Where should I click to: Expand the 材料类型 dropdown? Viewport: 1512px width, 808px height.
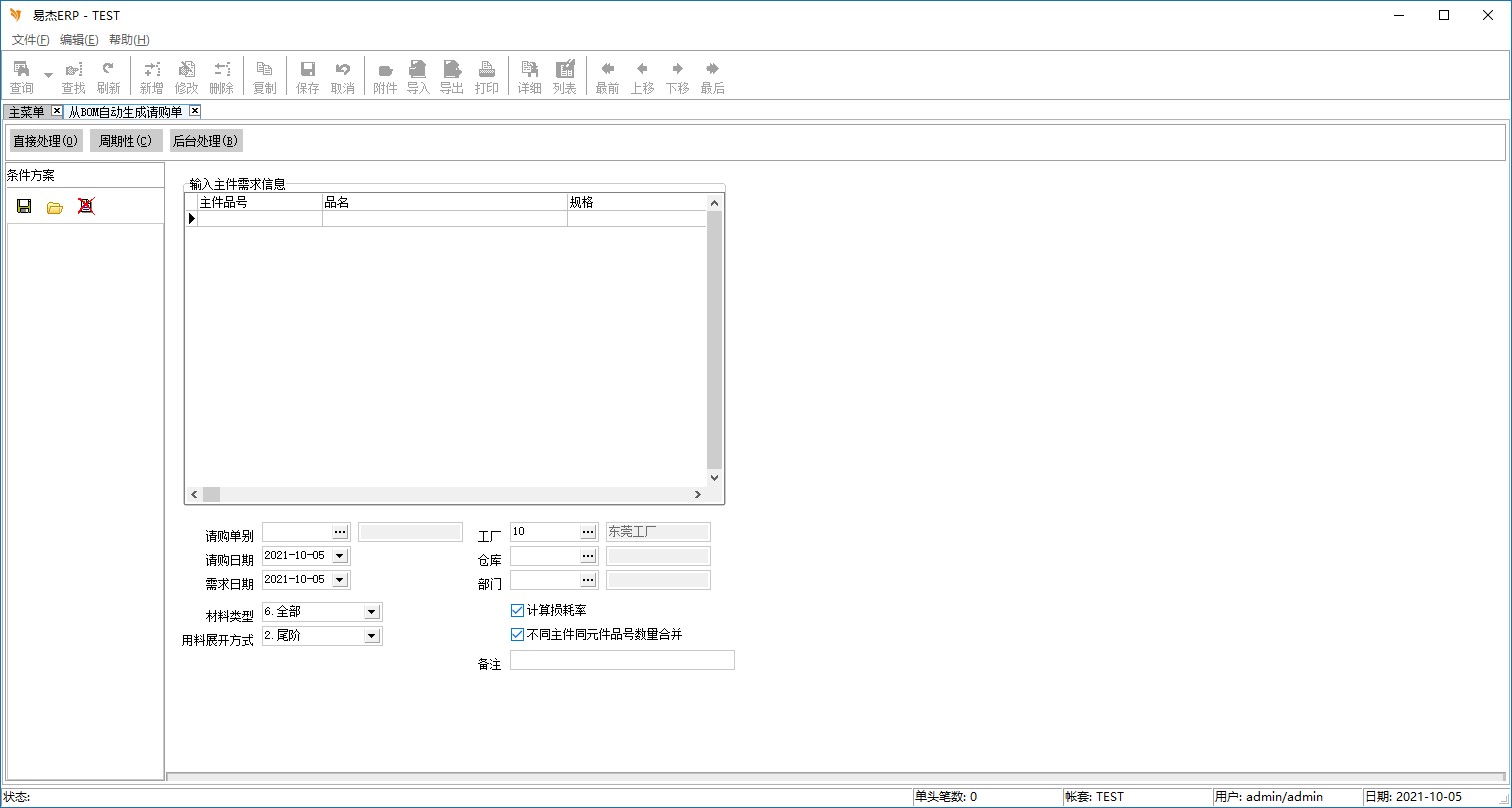[x=371, y=612]
